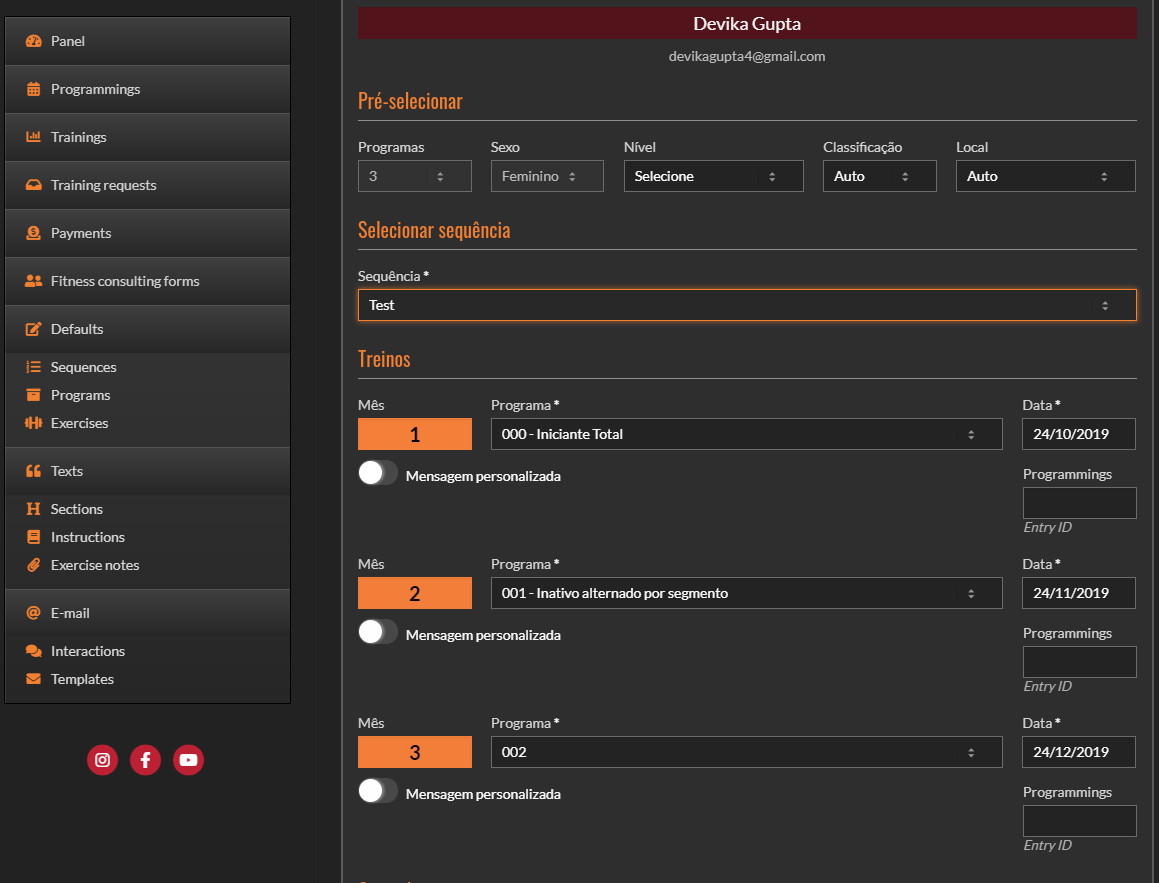Viewport: 1159px width, 883px height.
Task: Click the calendar icon beside Programmings
Action: click(33, 89)
